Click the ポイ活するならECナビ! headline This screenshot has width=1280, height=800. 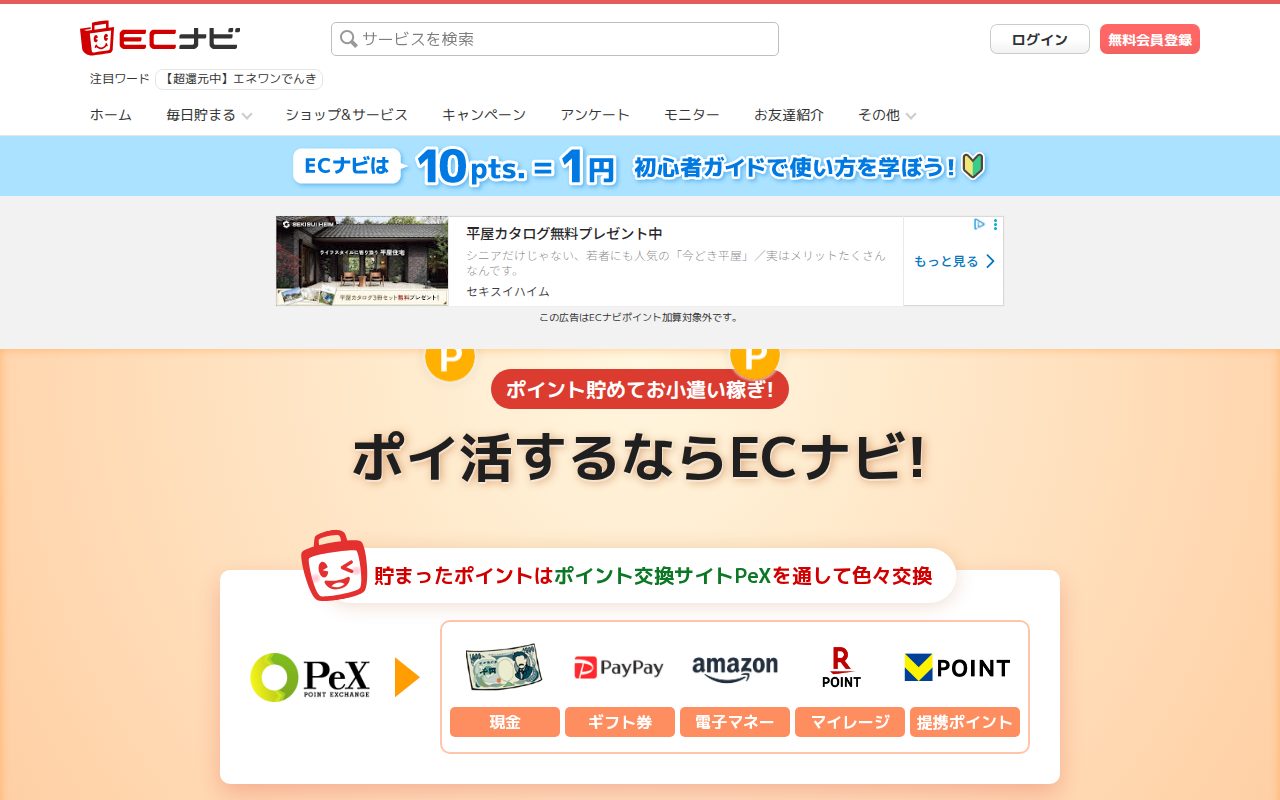point(640,459)
